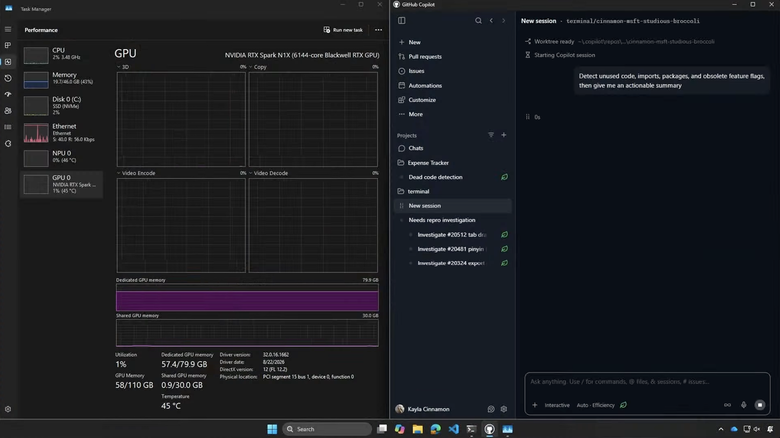Add a new project with plus icon
The width and height of the screenshot is (780, 438).
pos(503,135)
